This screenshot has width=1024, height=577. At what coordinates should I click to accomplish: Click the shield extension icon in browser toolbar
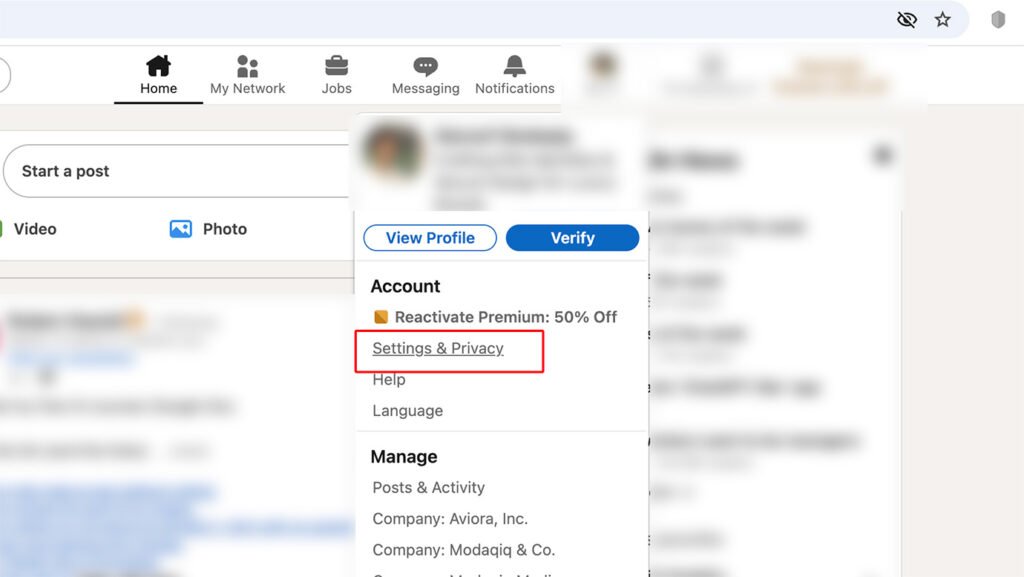997,19
